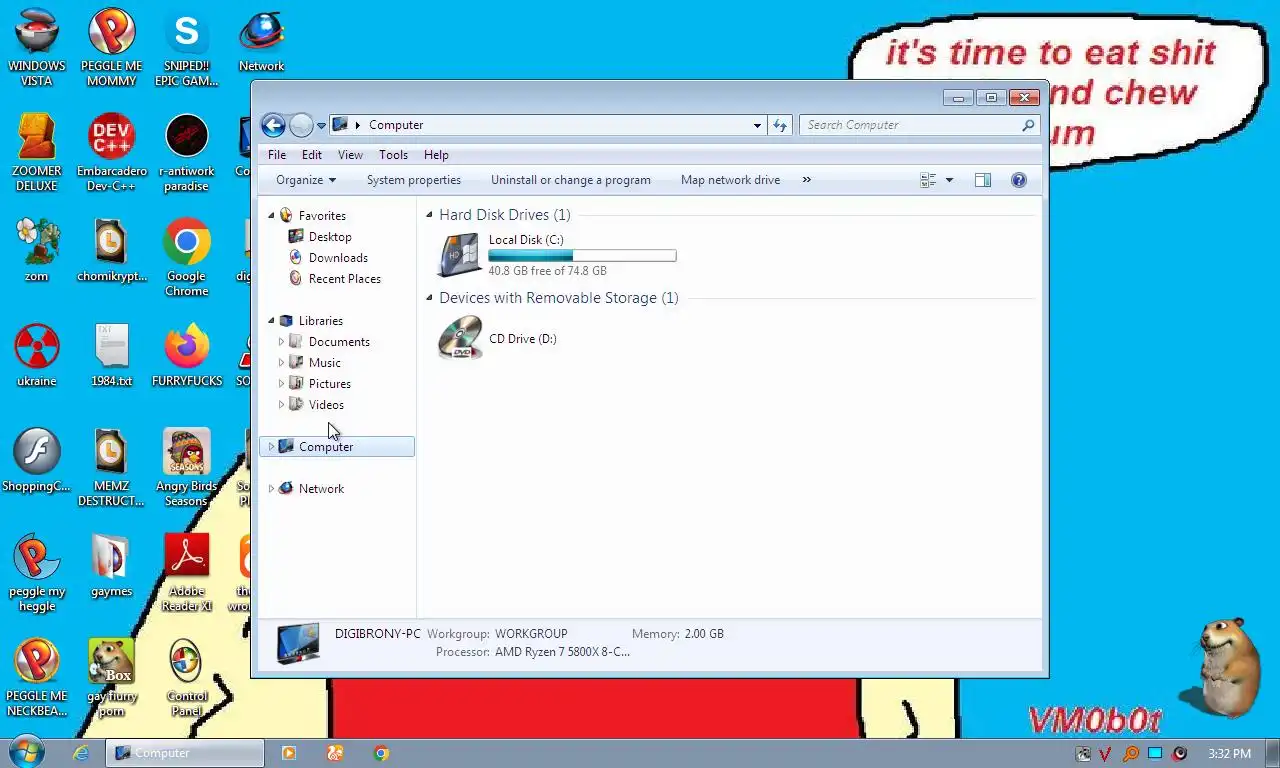This screenshot has width=1280, height=768.
Task: Click the Forward navigation arrow button
Action: click(301, 125)
